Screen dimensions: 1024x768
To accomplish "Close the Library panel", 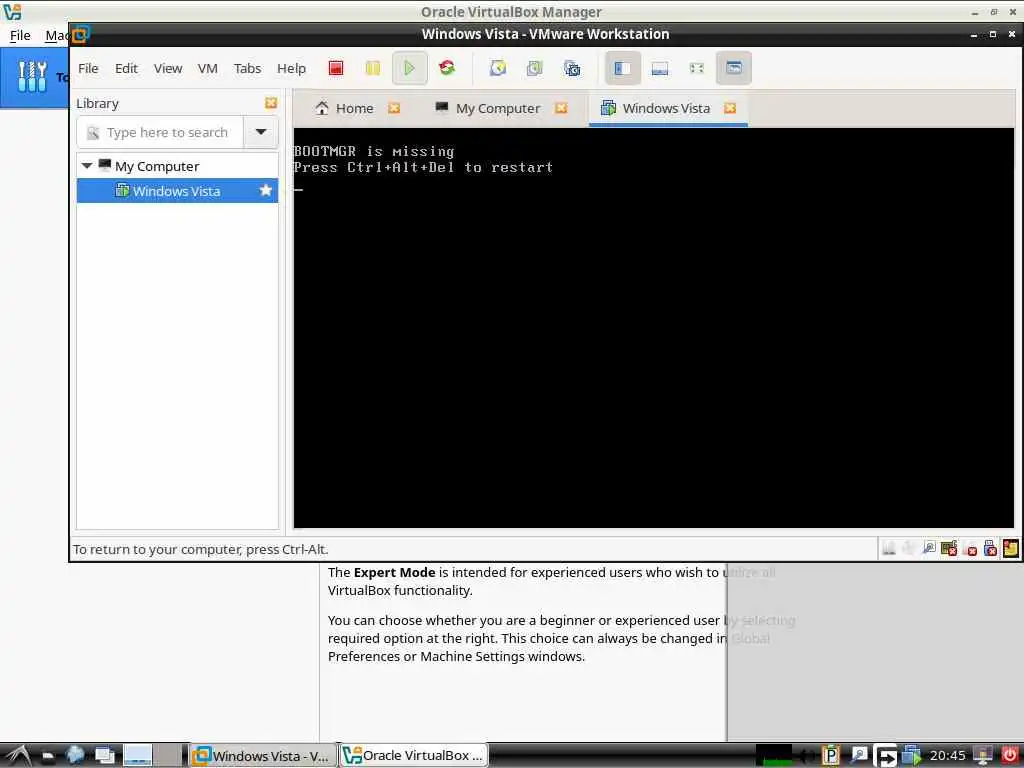I will (271, 103).
